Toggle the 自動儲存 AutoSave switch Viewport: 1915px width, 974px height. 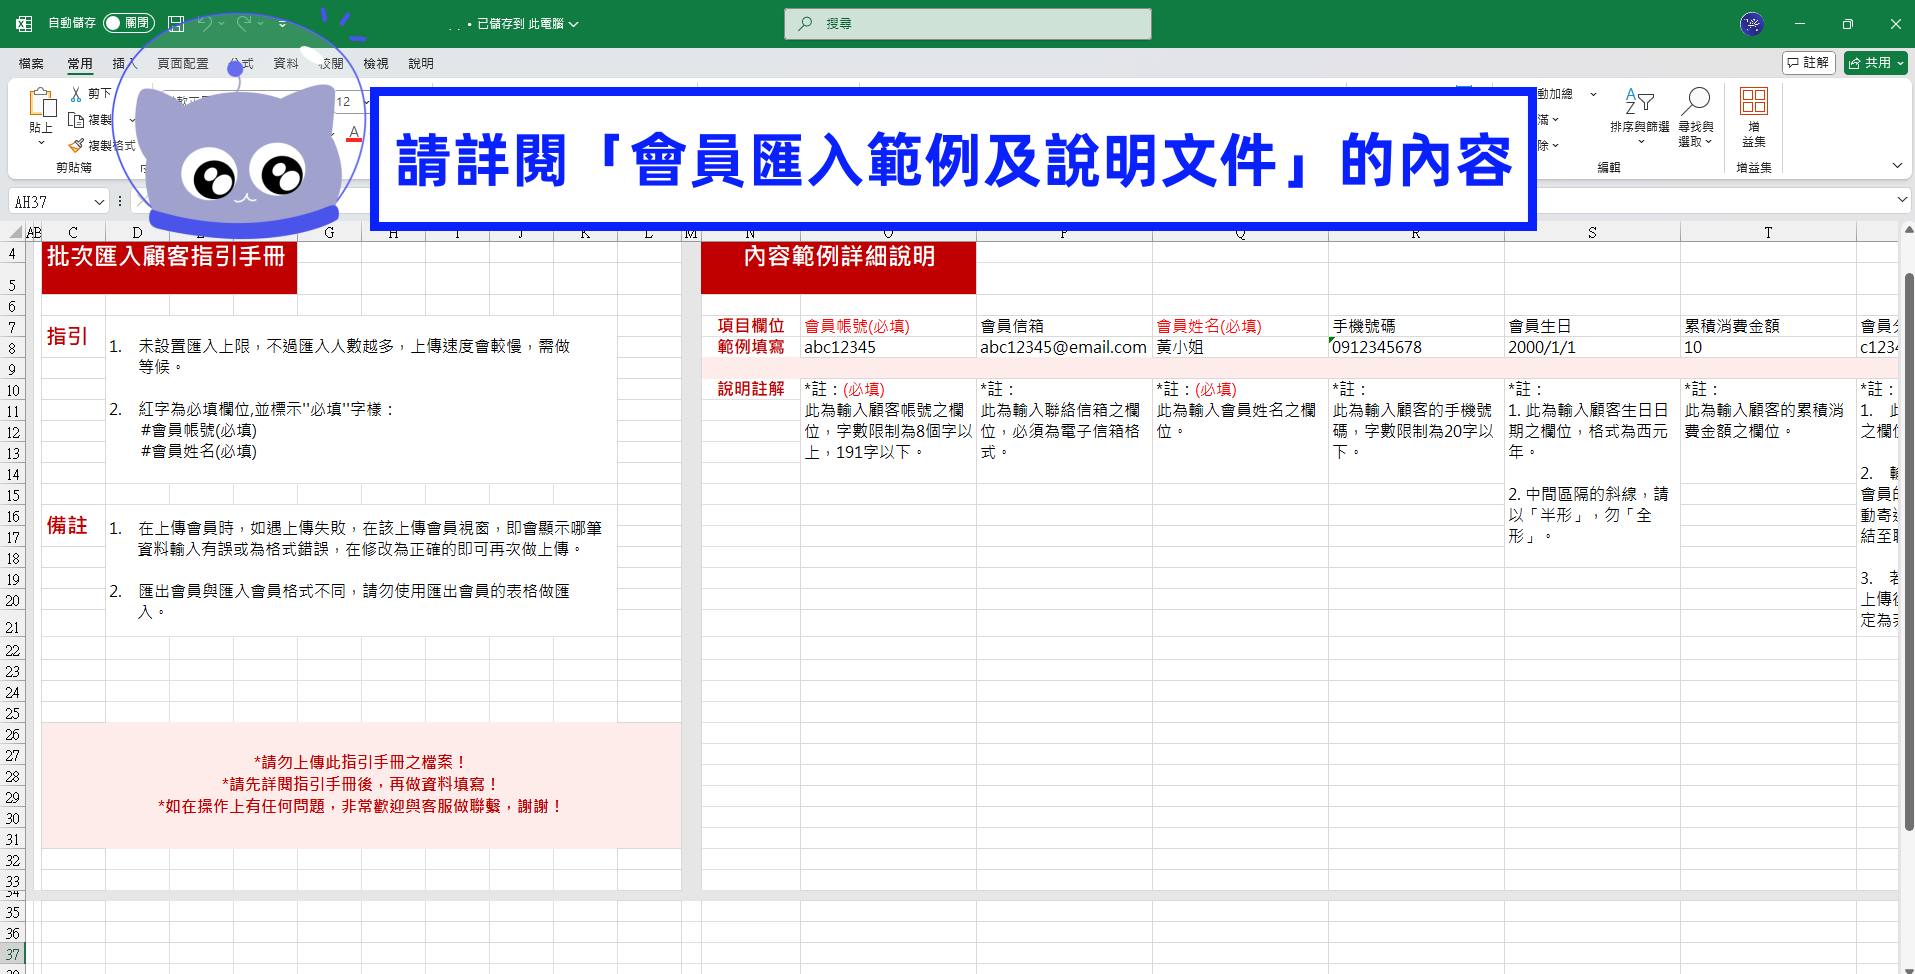(x=128, y=23)
